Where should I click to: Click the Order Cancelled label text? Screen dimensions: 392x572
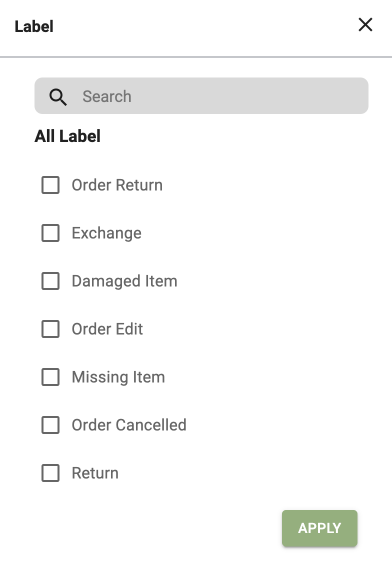click(x=129, y=425)
